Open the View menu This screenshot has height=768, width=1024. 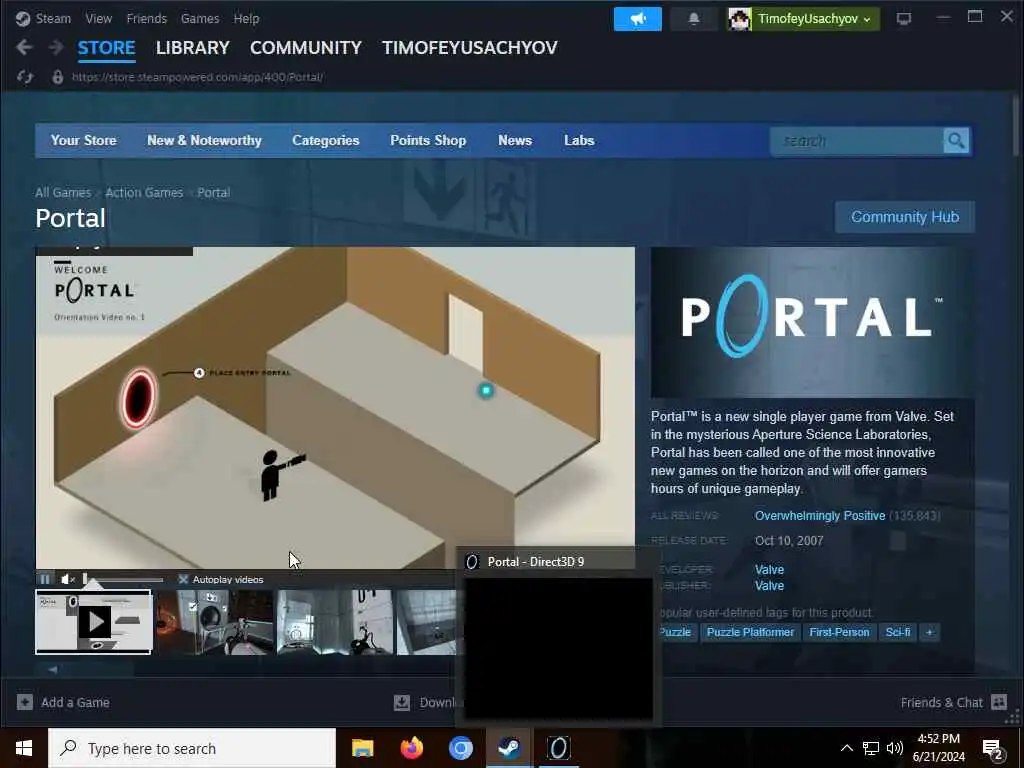99,18
